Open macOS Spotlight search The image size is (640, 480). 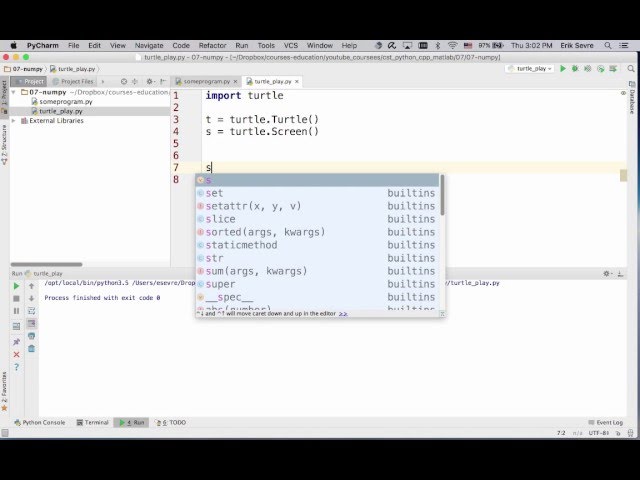tap(608, 45)
